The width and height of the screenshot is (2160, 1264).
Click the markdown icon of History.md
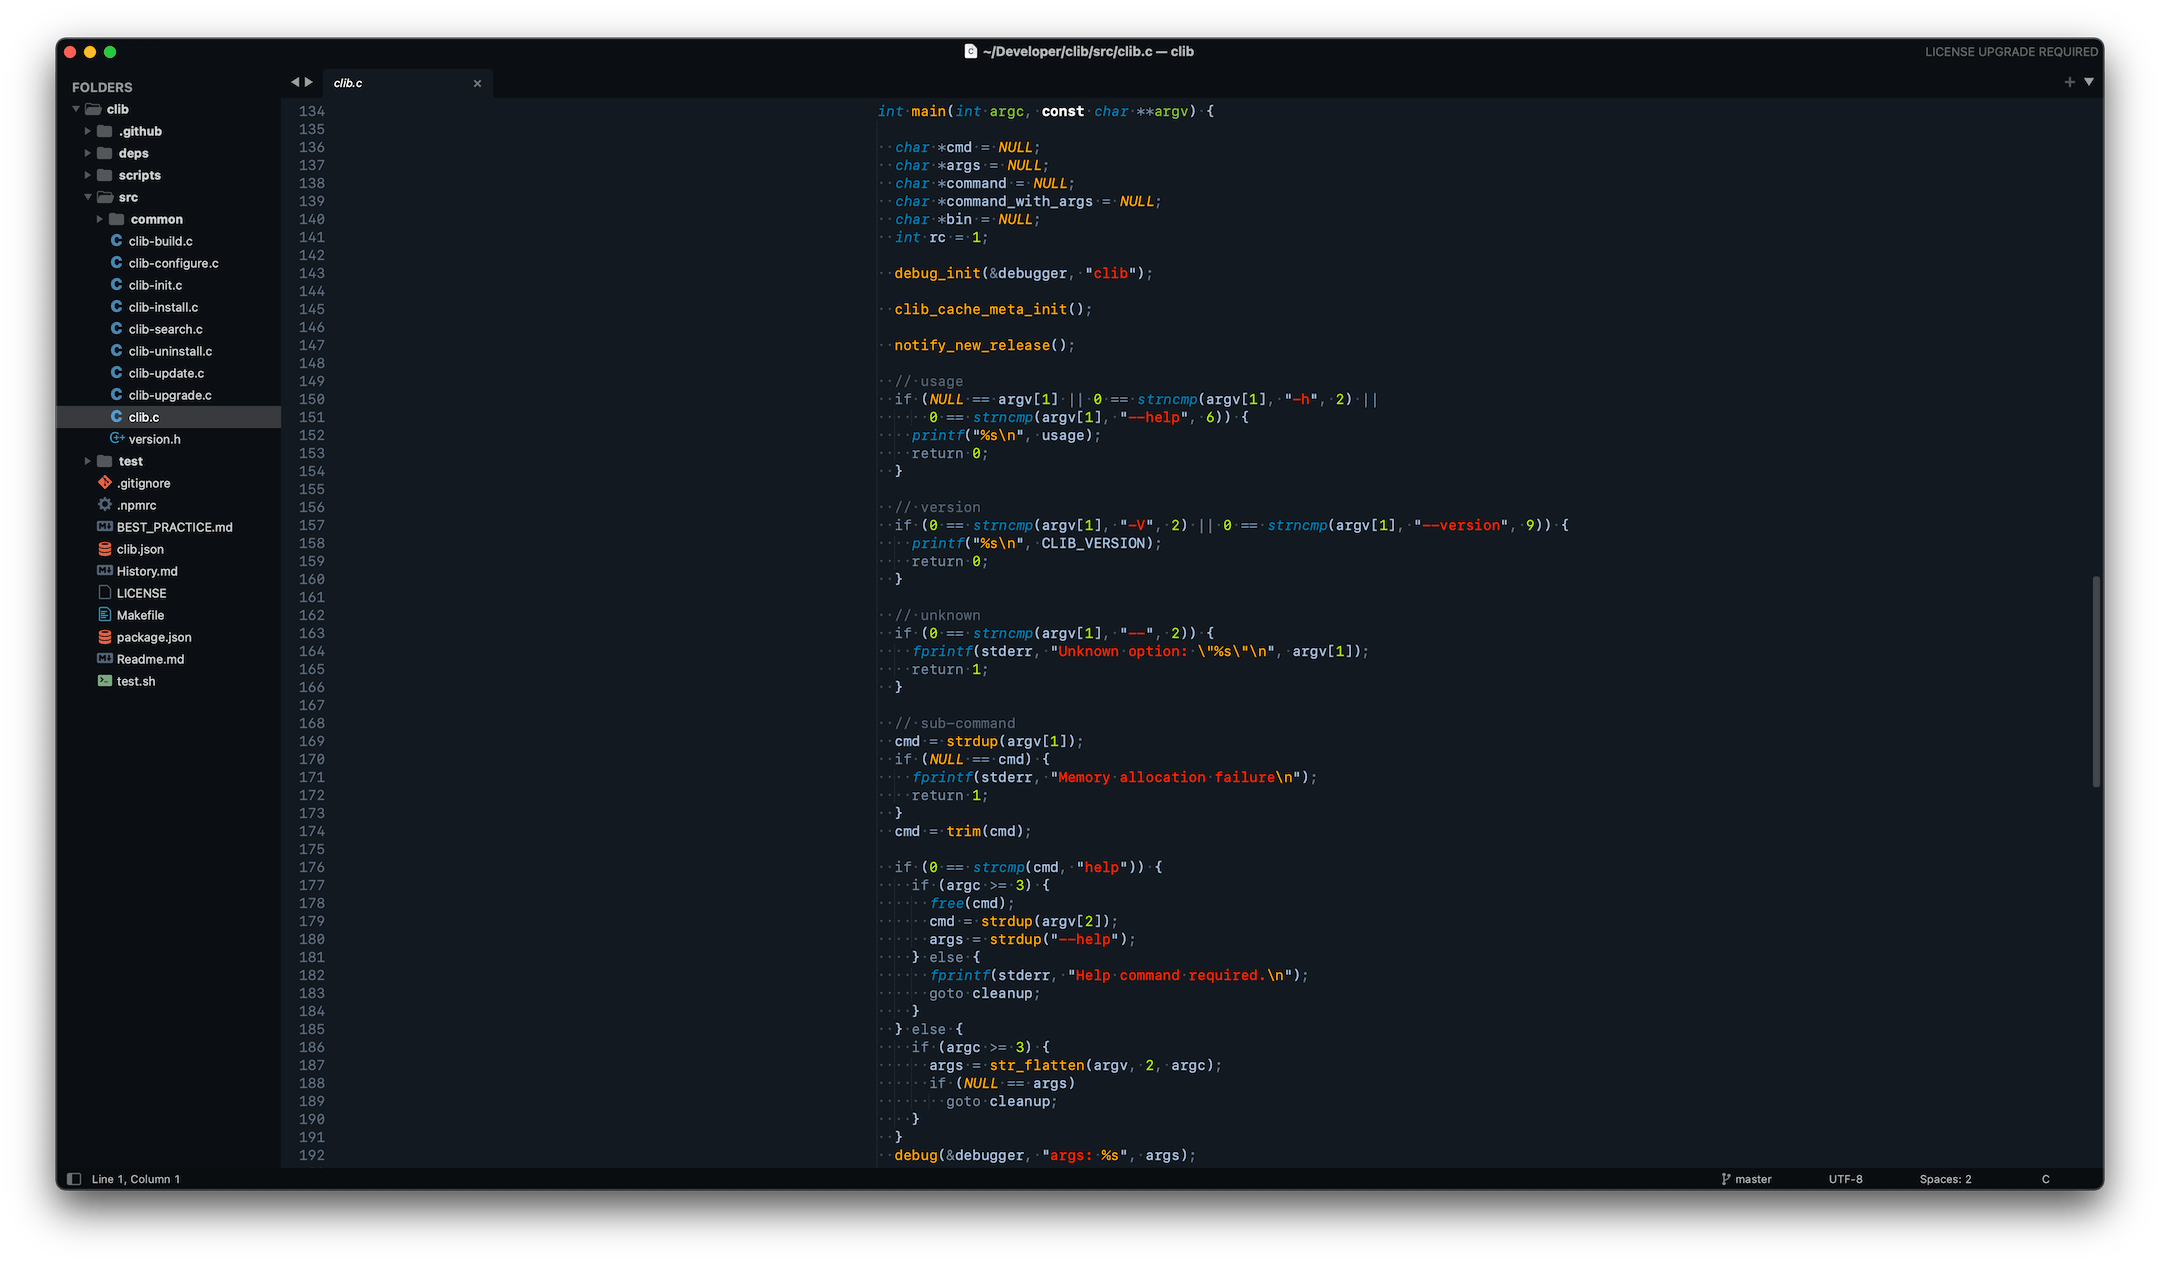[x=105, y=571]
